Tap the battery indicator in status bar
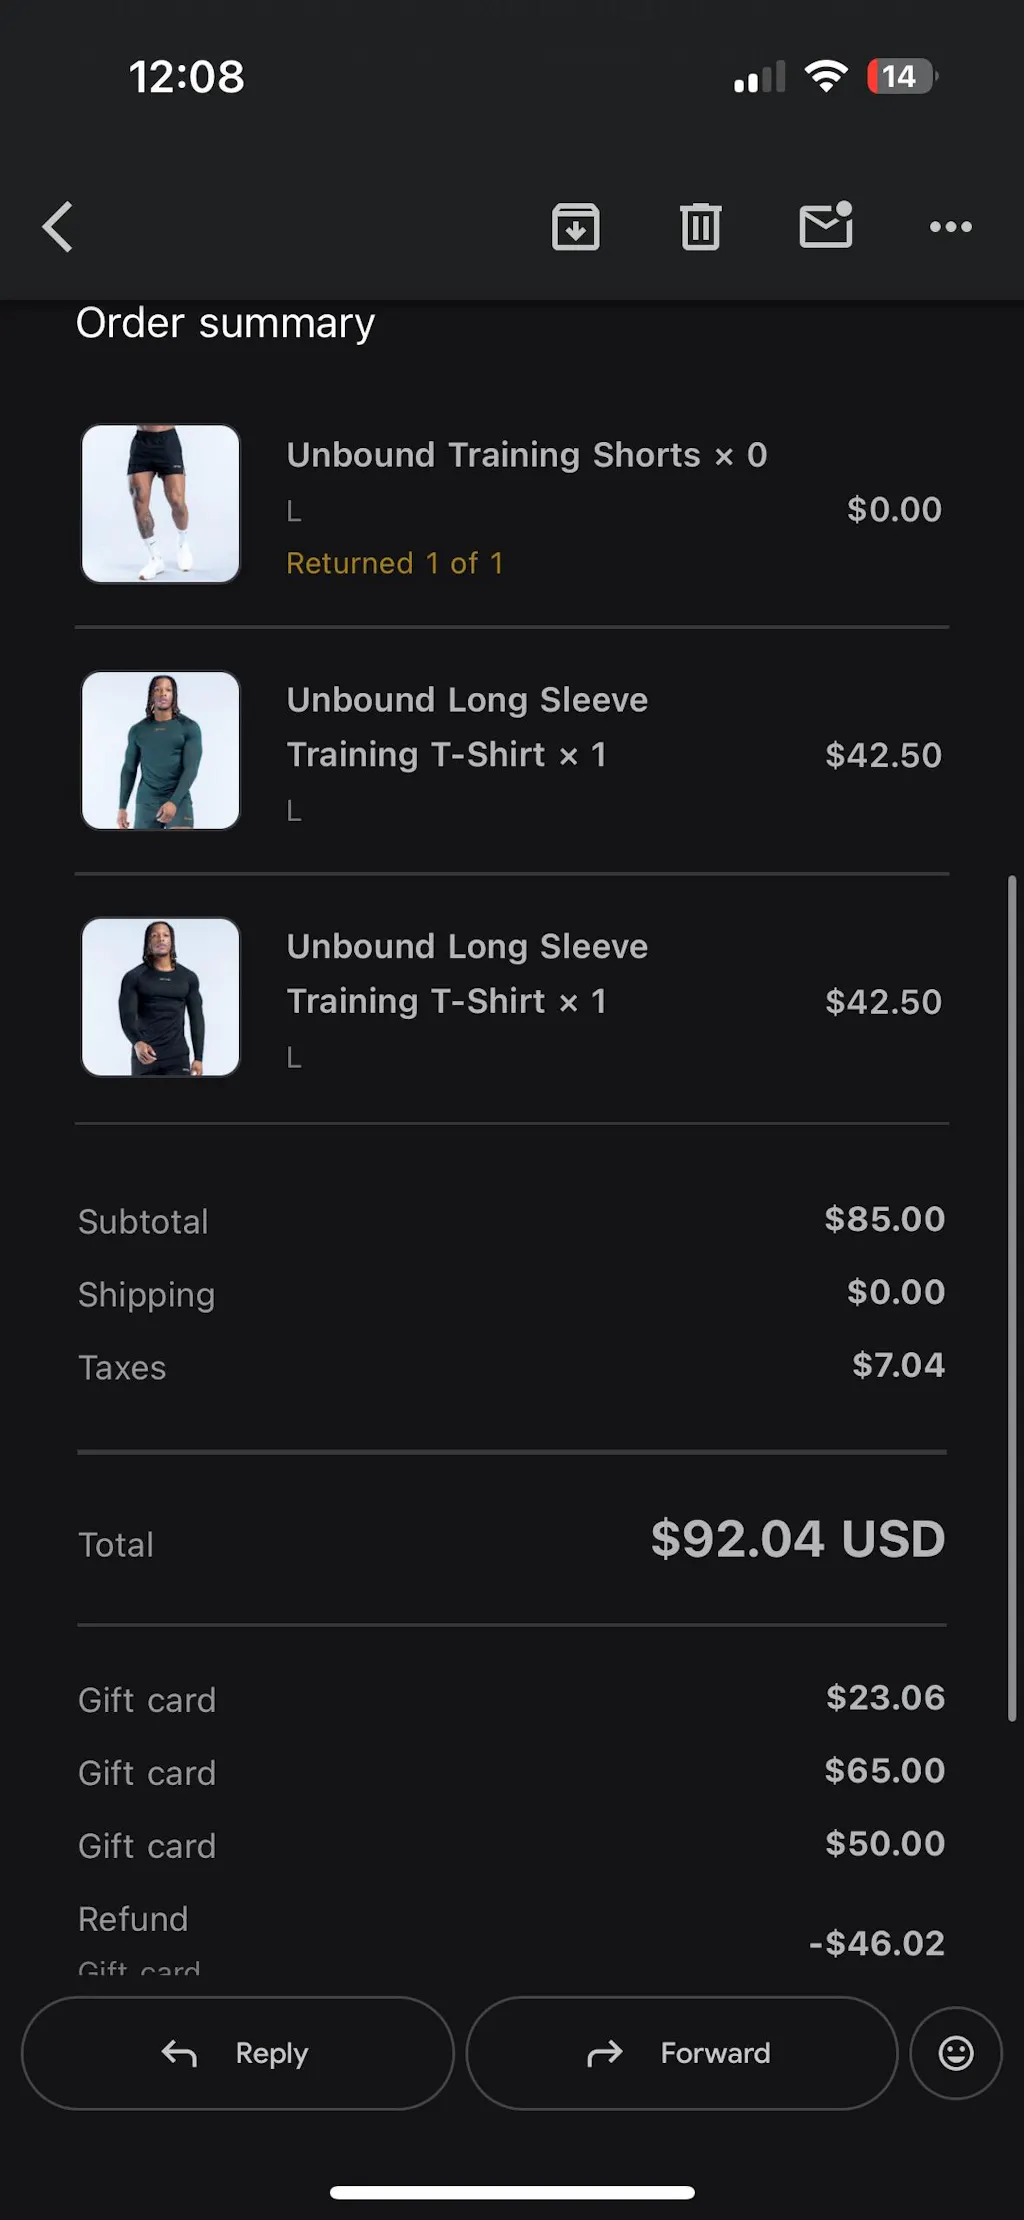The image size is (1024, 2220). click(902, 76)
